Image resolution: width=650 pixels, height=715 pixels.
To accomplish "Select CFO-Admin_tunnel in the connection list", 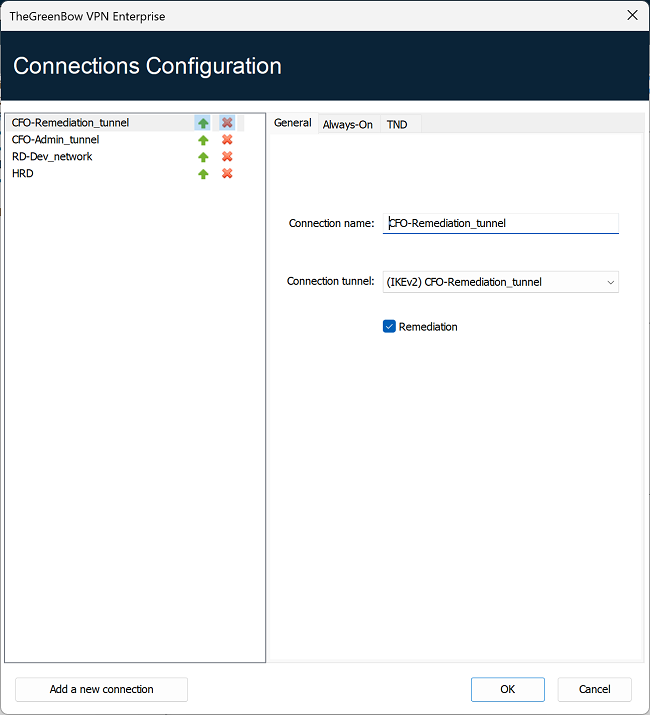I will tap(56, 140).
